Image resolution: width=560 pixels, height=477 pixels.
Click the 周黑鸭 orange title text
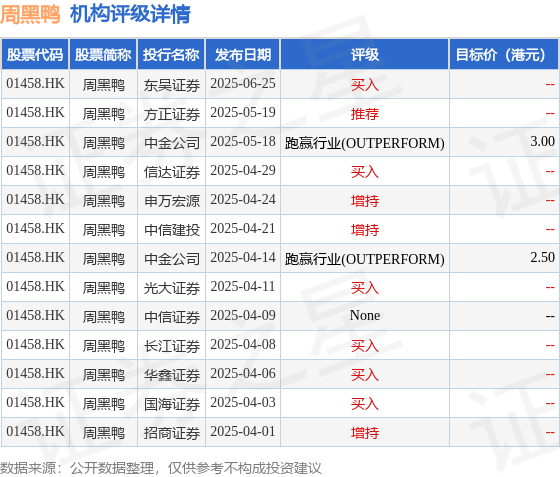(x=30, y=15)
